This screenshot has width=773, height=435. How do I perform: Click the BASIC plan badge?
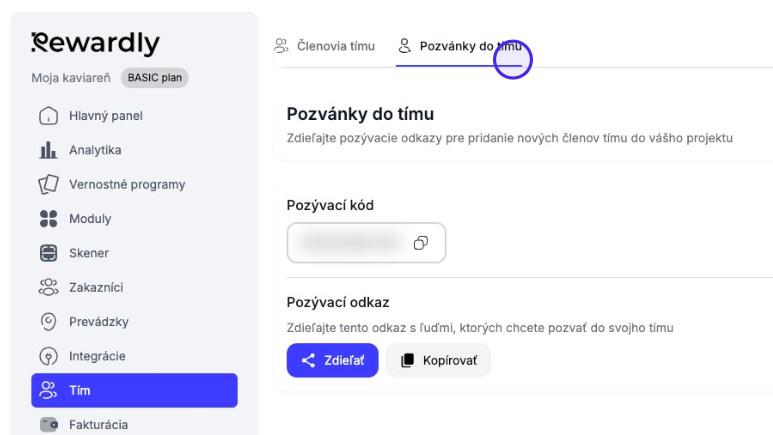coord(155,78)
